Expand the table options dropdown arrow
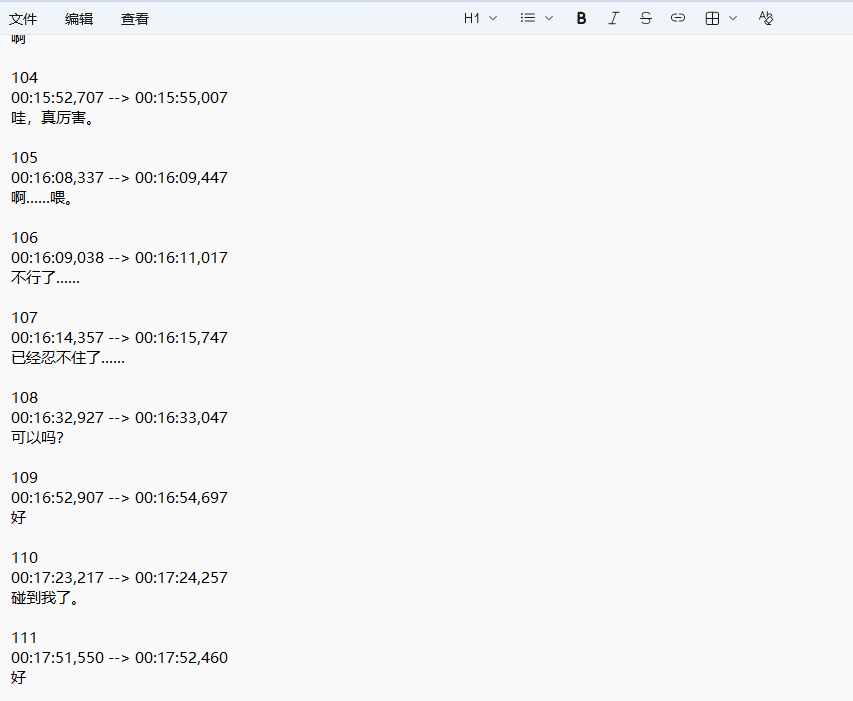This screenshot has height=701, width=853. pyautogui.click(x=733, y=18)
